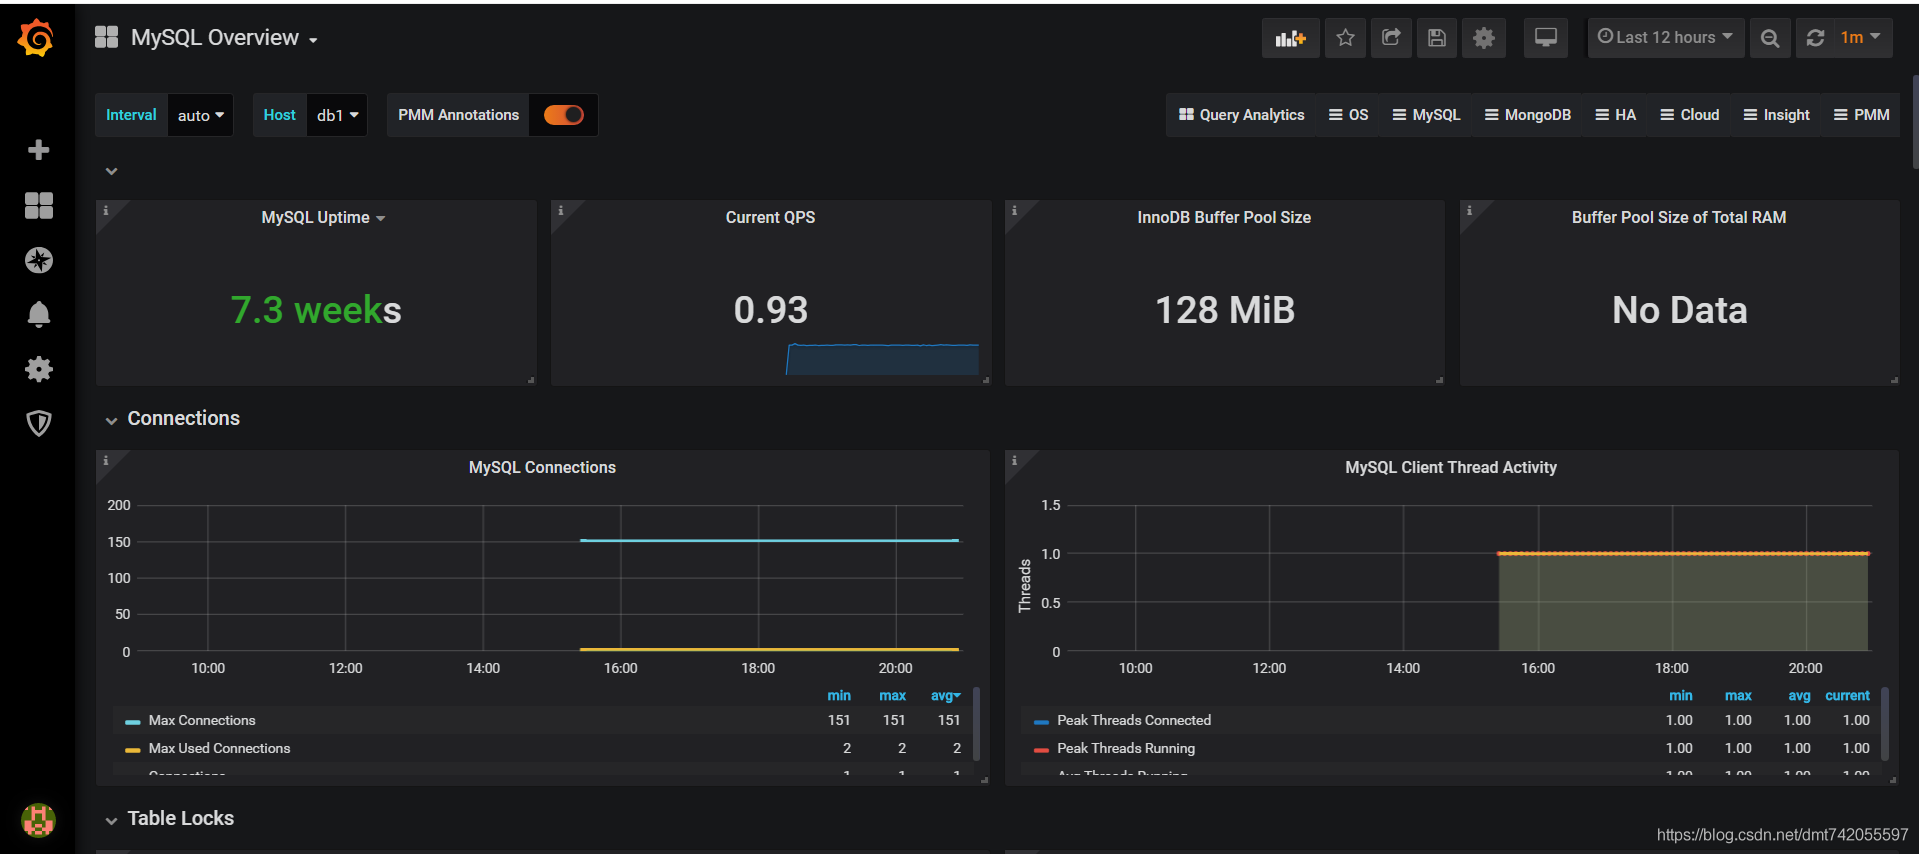1919x854 pixels.
Task: Click the Share dashboard icon
Action: [x=1391, y=38]
